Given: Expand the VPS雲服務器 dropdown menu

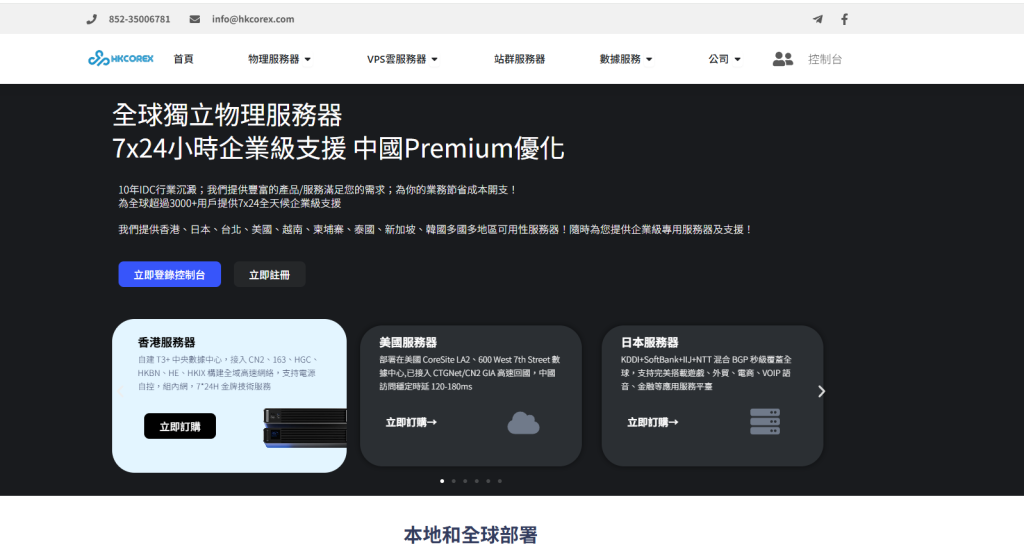Looking at the screenshot, I should pyautogui.click(x=402, y=59).
